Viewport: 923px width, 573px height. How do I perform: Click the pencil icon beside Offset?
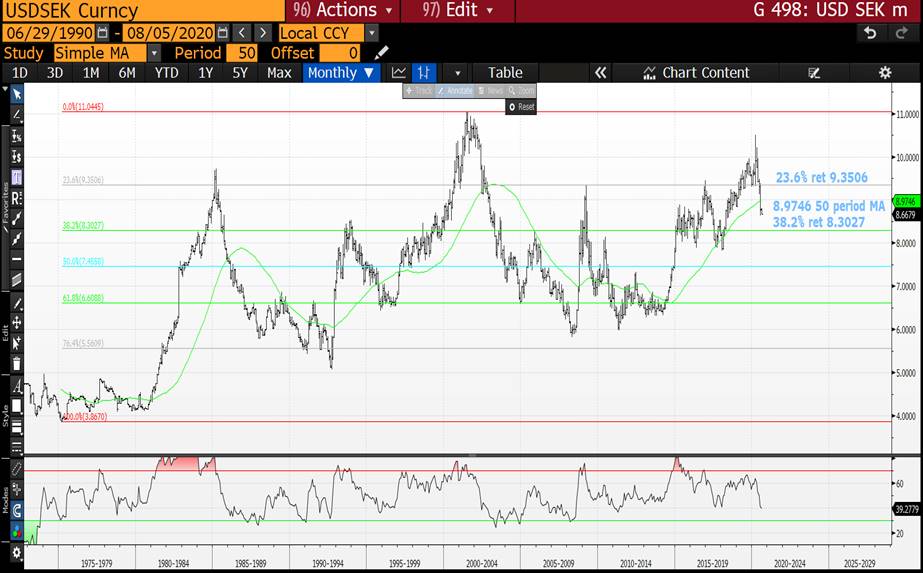[x=381, y=53]
